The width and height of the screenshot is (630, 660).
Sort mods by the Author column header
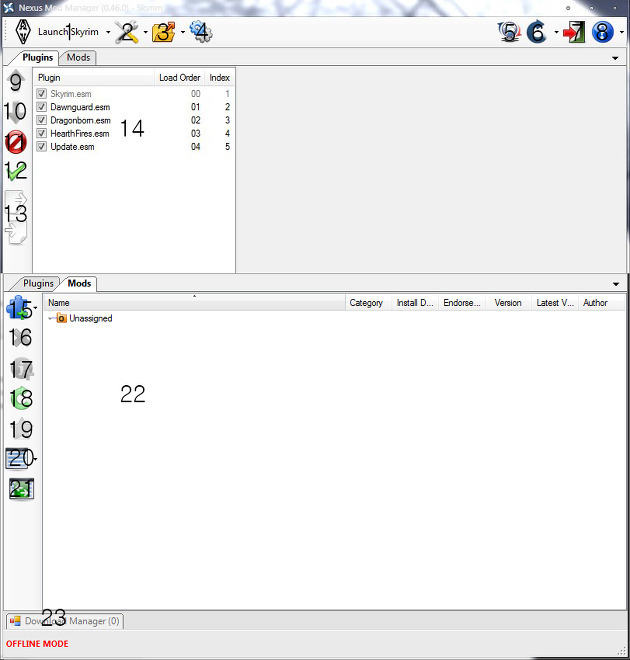[x=602, y=303]
